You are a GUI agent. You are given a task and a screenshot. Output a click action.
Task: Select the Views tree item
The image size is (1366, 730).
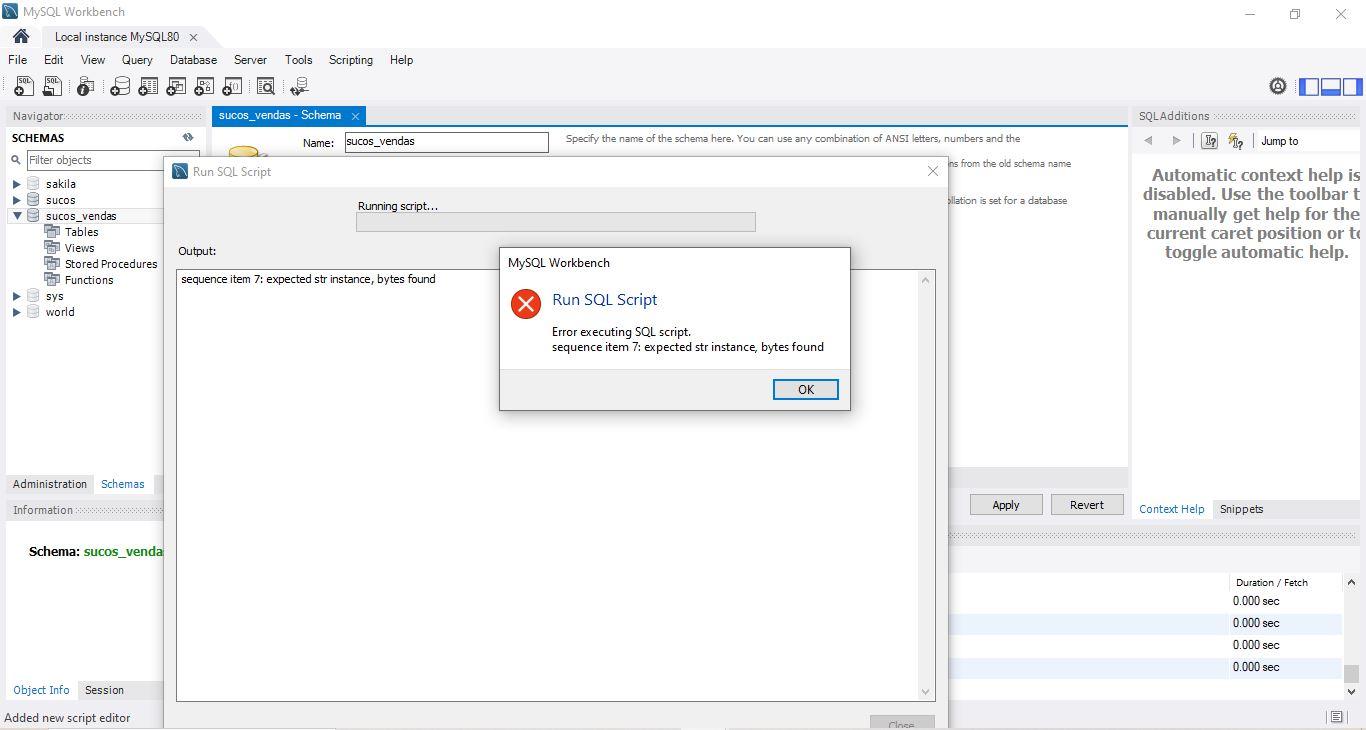pos(79,248)
